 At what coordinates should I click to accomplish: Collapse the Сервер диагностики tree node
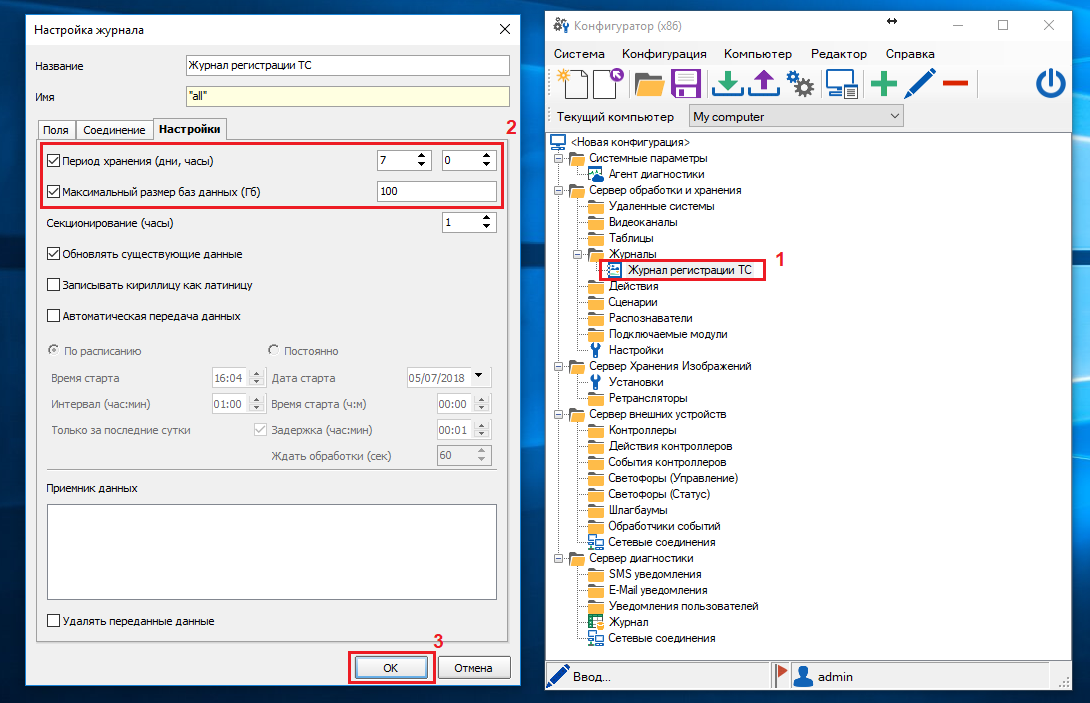point(559,558)
